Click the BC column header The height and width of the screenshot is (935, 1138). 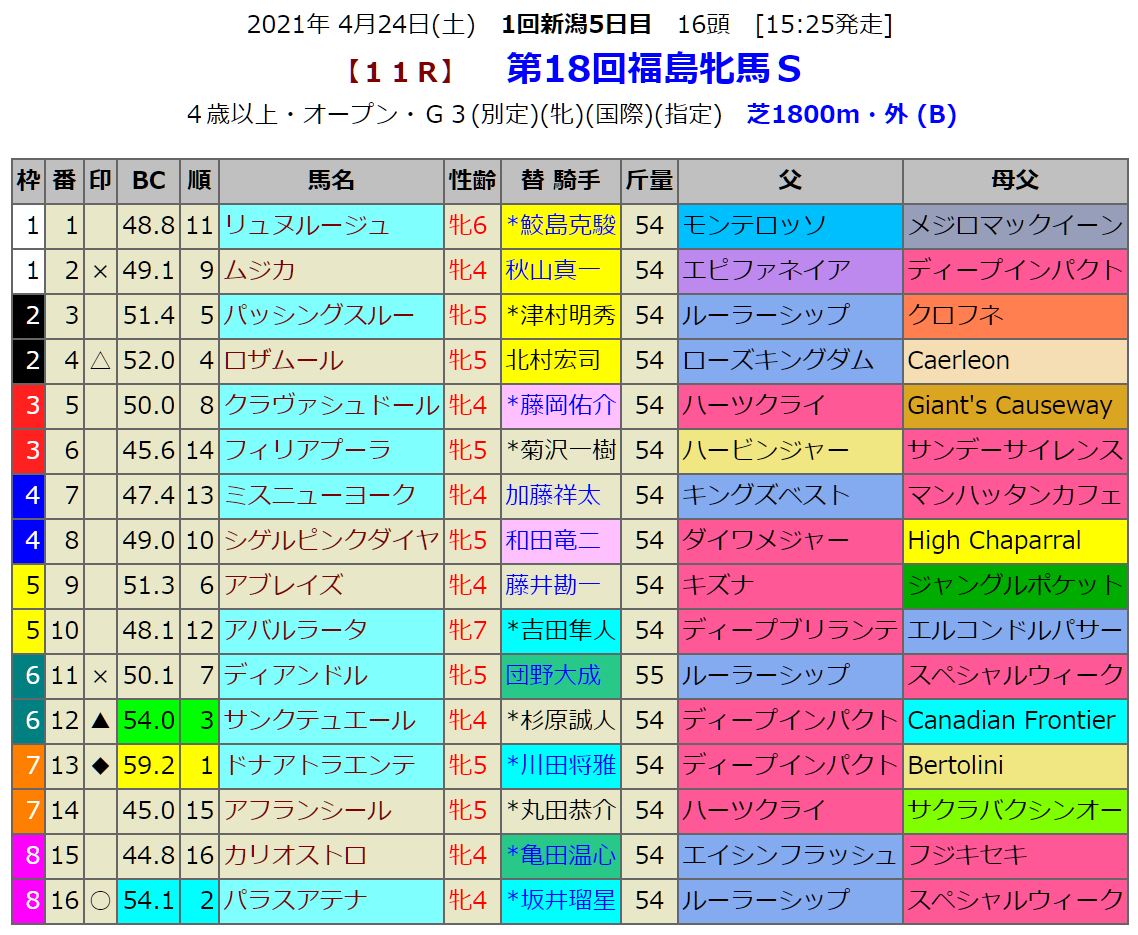tap(149, 181)
